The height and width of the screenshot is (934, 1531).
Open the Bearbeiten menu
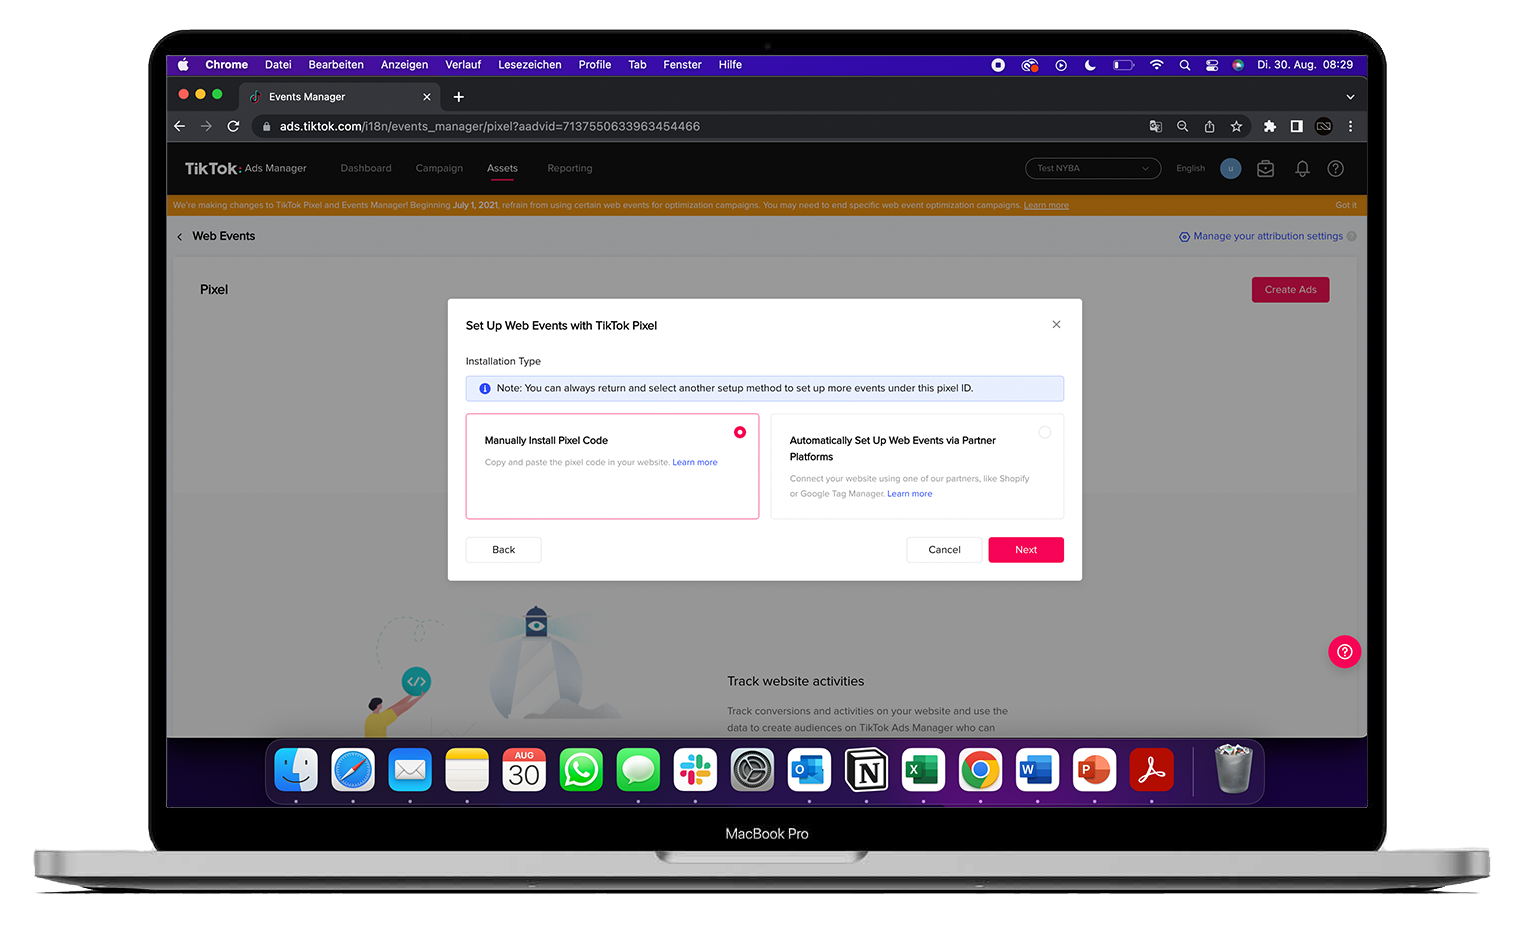coord(336,65)
